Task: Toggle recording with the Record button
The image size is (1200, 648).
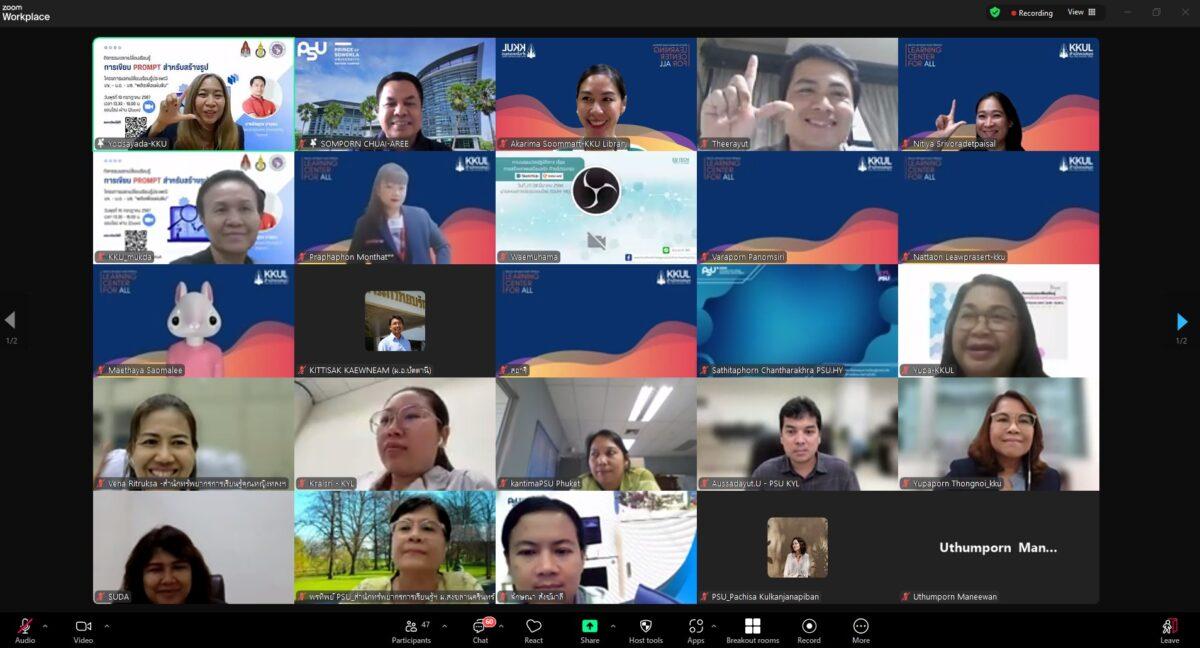Action: point(809,629)
